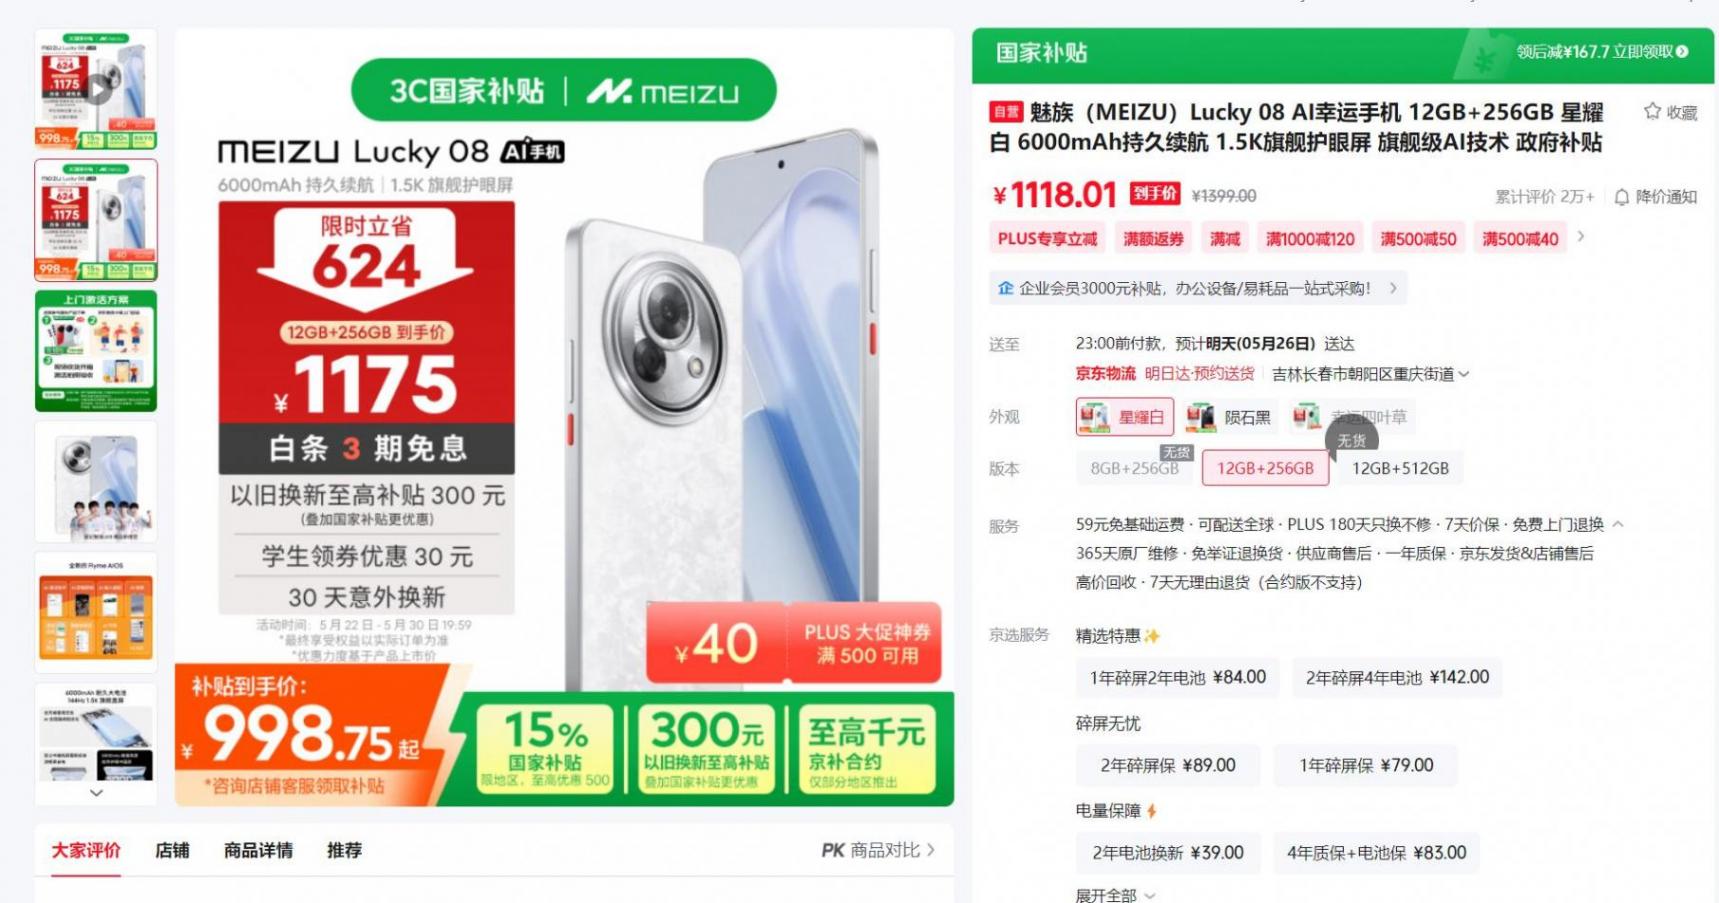1719x903 pixels.
Task: Click the 降价通知 bell icon
Action: pyautogui.click(x=1622, y=197)
